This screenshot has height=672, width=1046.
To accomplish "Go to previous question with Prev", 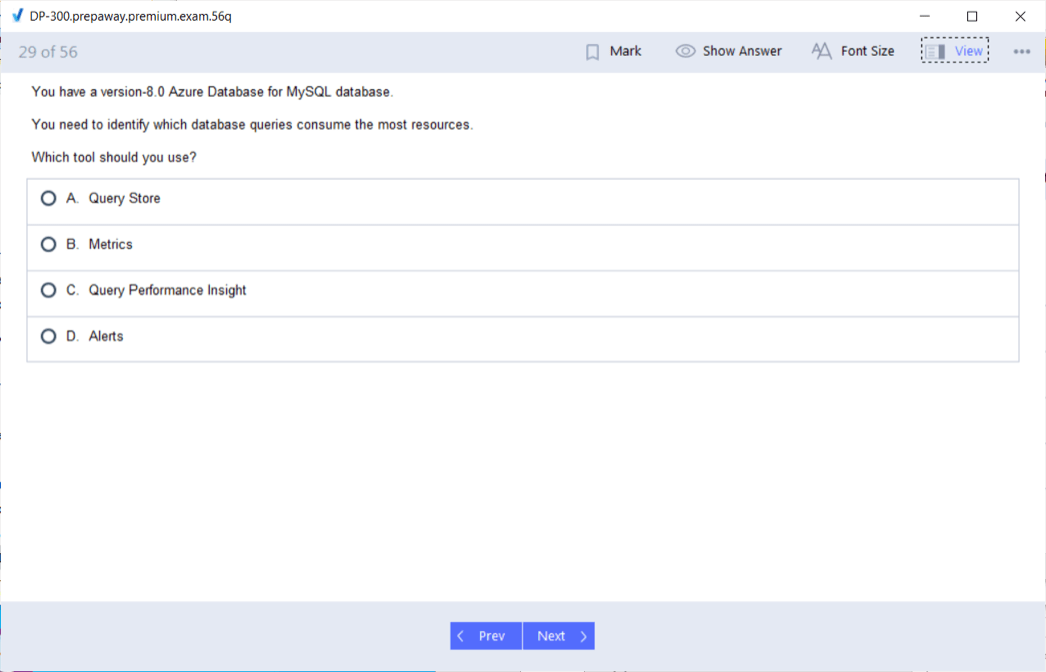I will point(486,636).
